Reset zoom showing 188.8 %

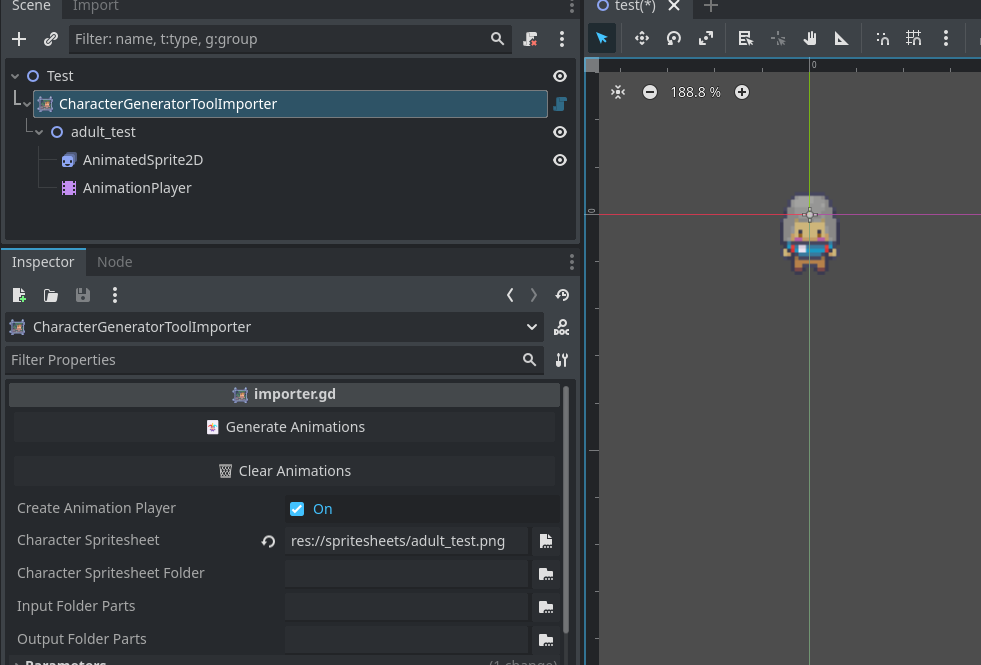695,92
